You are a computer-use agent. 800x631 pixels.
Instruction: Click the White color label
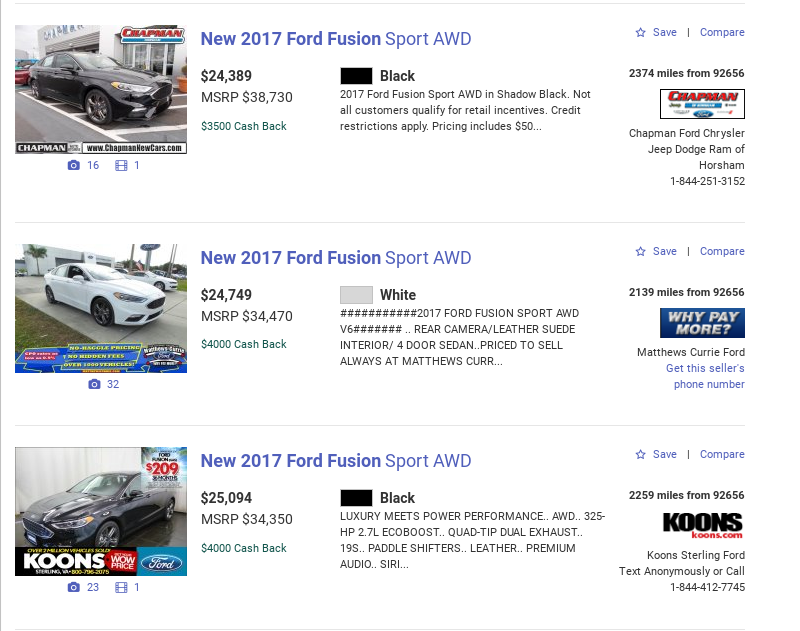pos(398,295)
